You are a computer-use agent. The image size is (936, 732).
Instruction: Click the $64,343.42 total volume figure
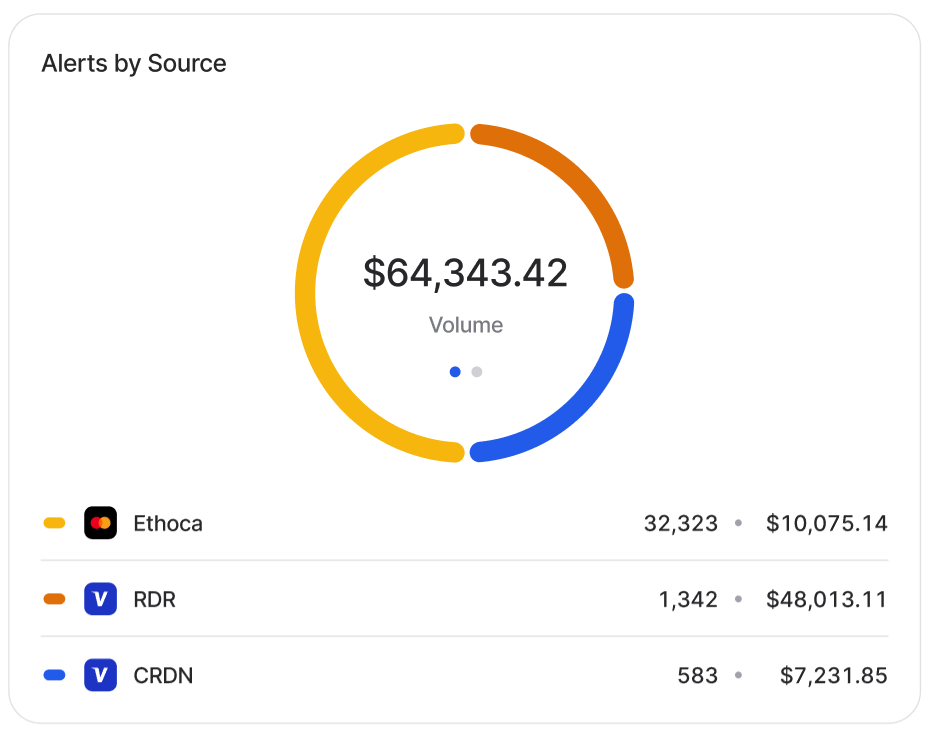click(465, 273)
